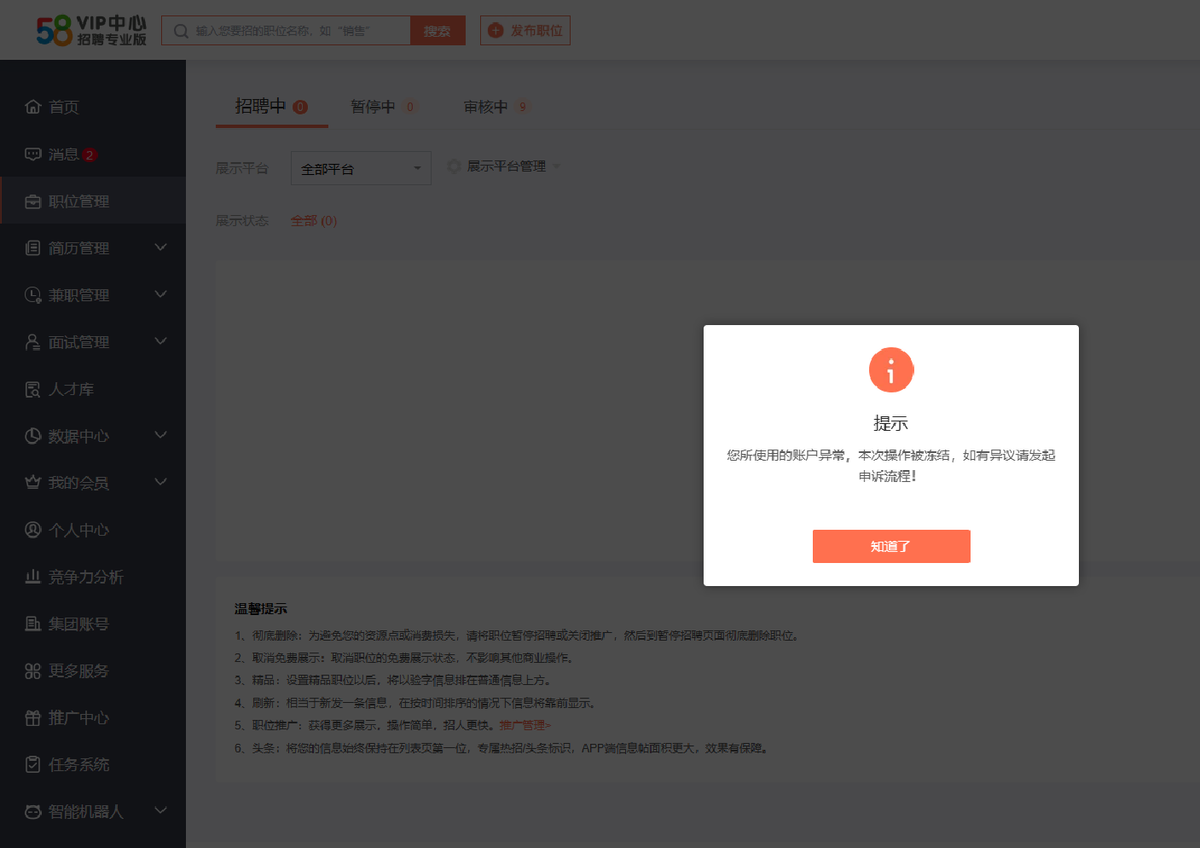Screen dimensions: 1200x848
Task: Click the 智能机器人 robot icon
Action: pos(33,812)
